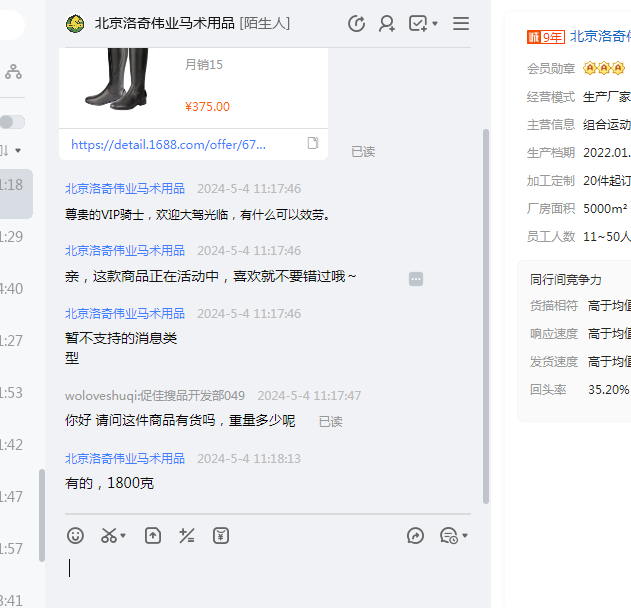
Task: Open the hamburger menu in chat header
Action: [x=461, y=23]
